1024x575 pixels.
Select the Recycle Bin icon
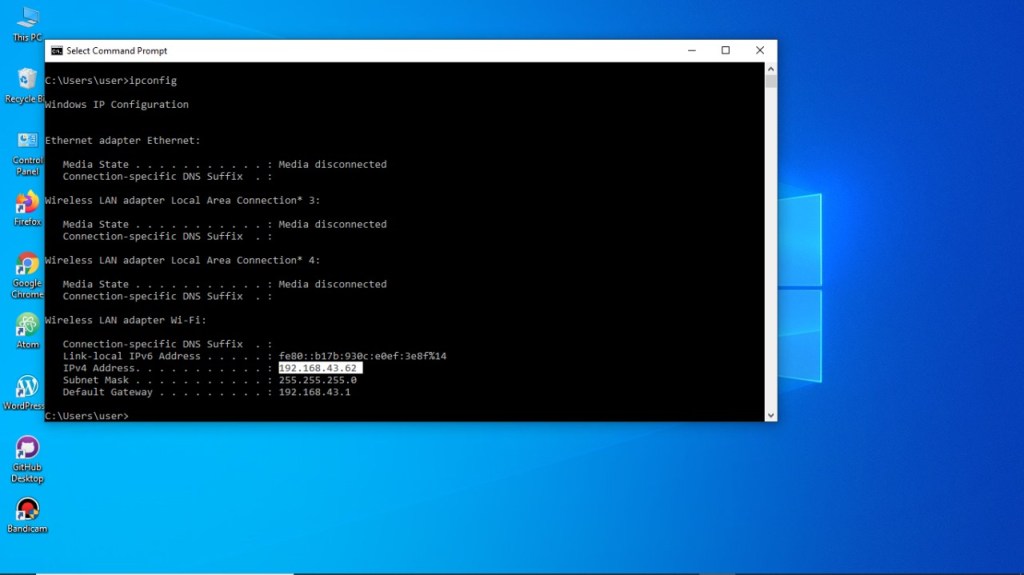[x=27, y=80]
